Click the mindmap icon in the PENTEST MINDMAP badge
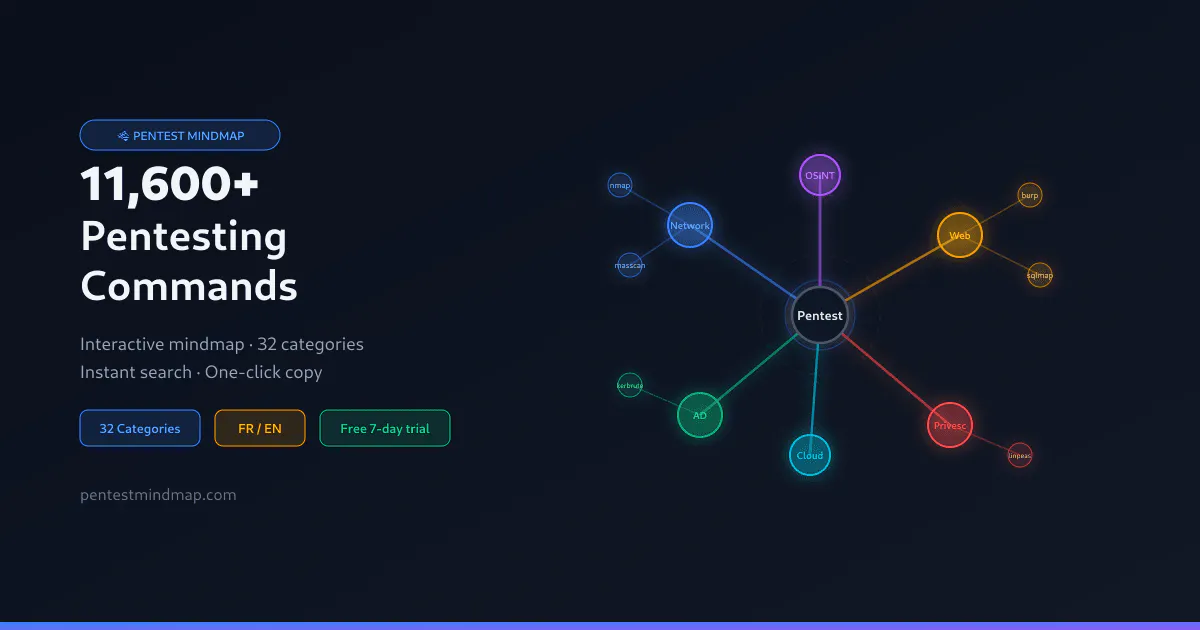 coord(123,136)
